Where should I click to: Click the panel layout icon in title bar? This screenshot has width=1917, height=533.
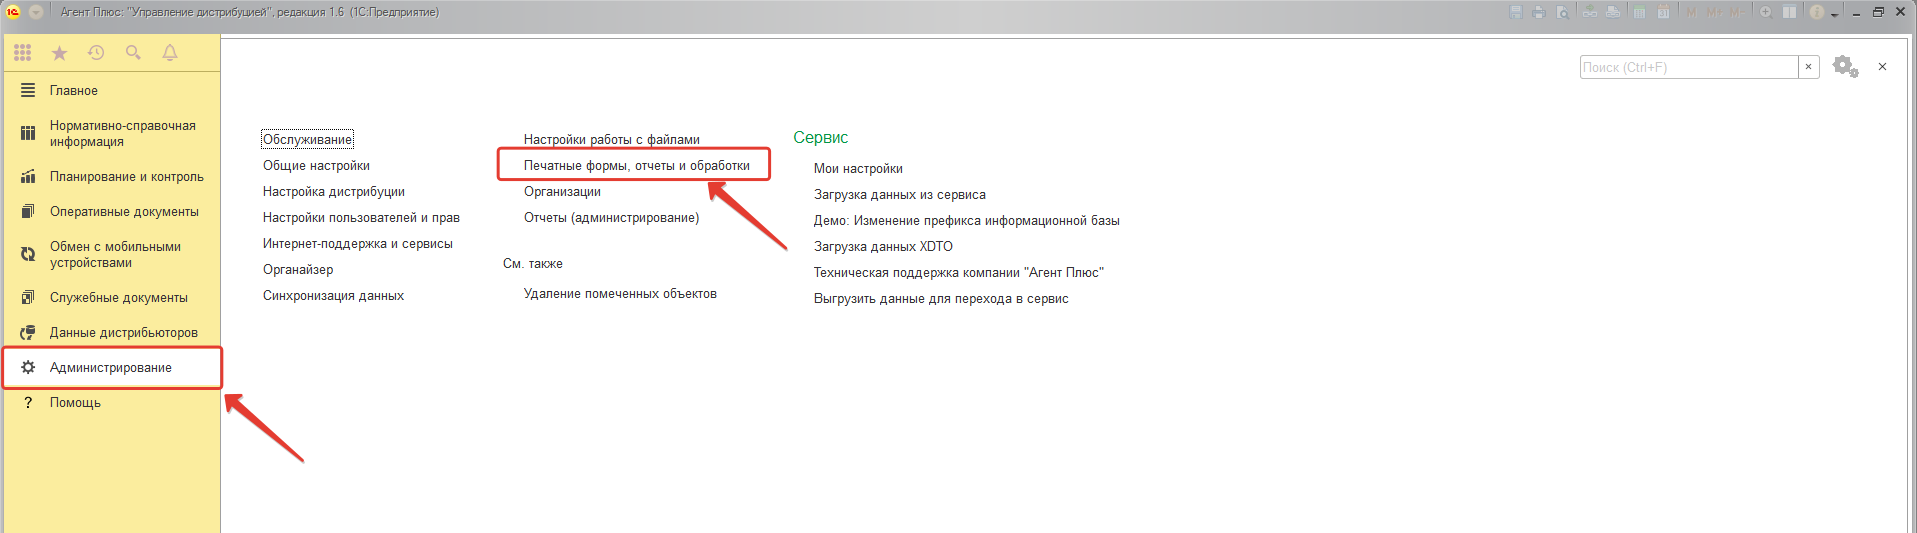point(1789,12)
